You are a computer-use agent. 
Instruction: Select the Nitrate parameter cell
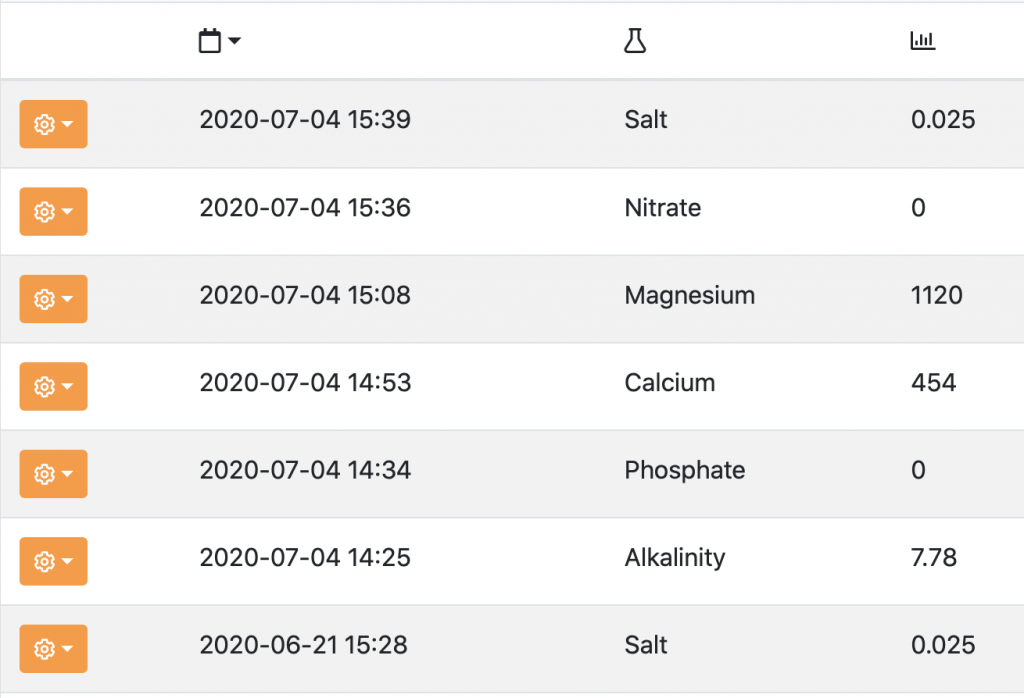[662, 208]
